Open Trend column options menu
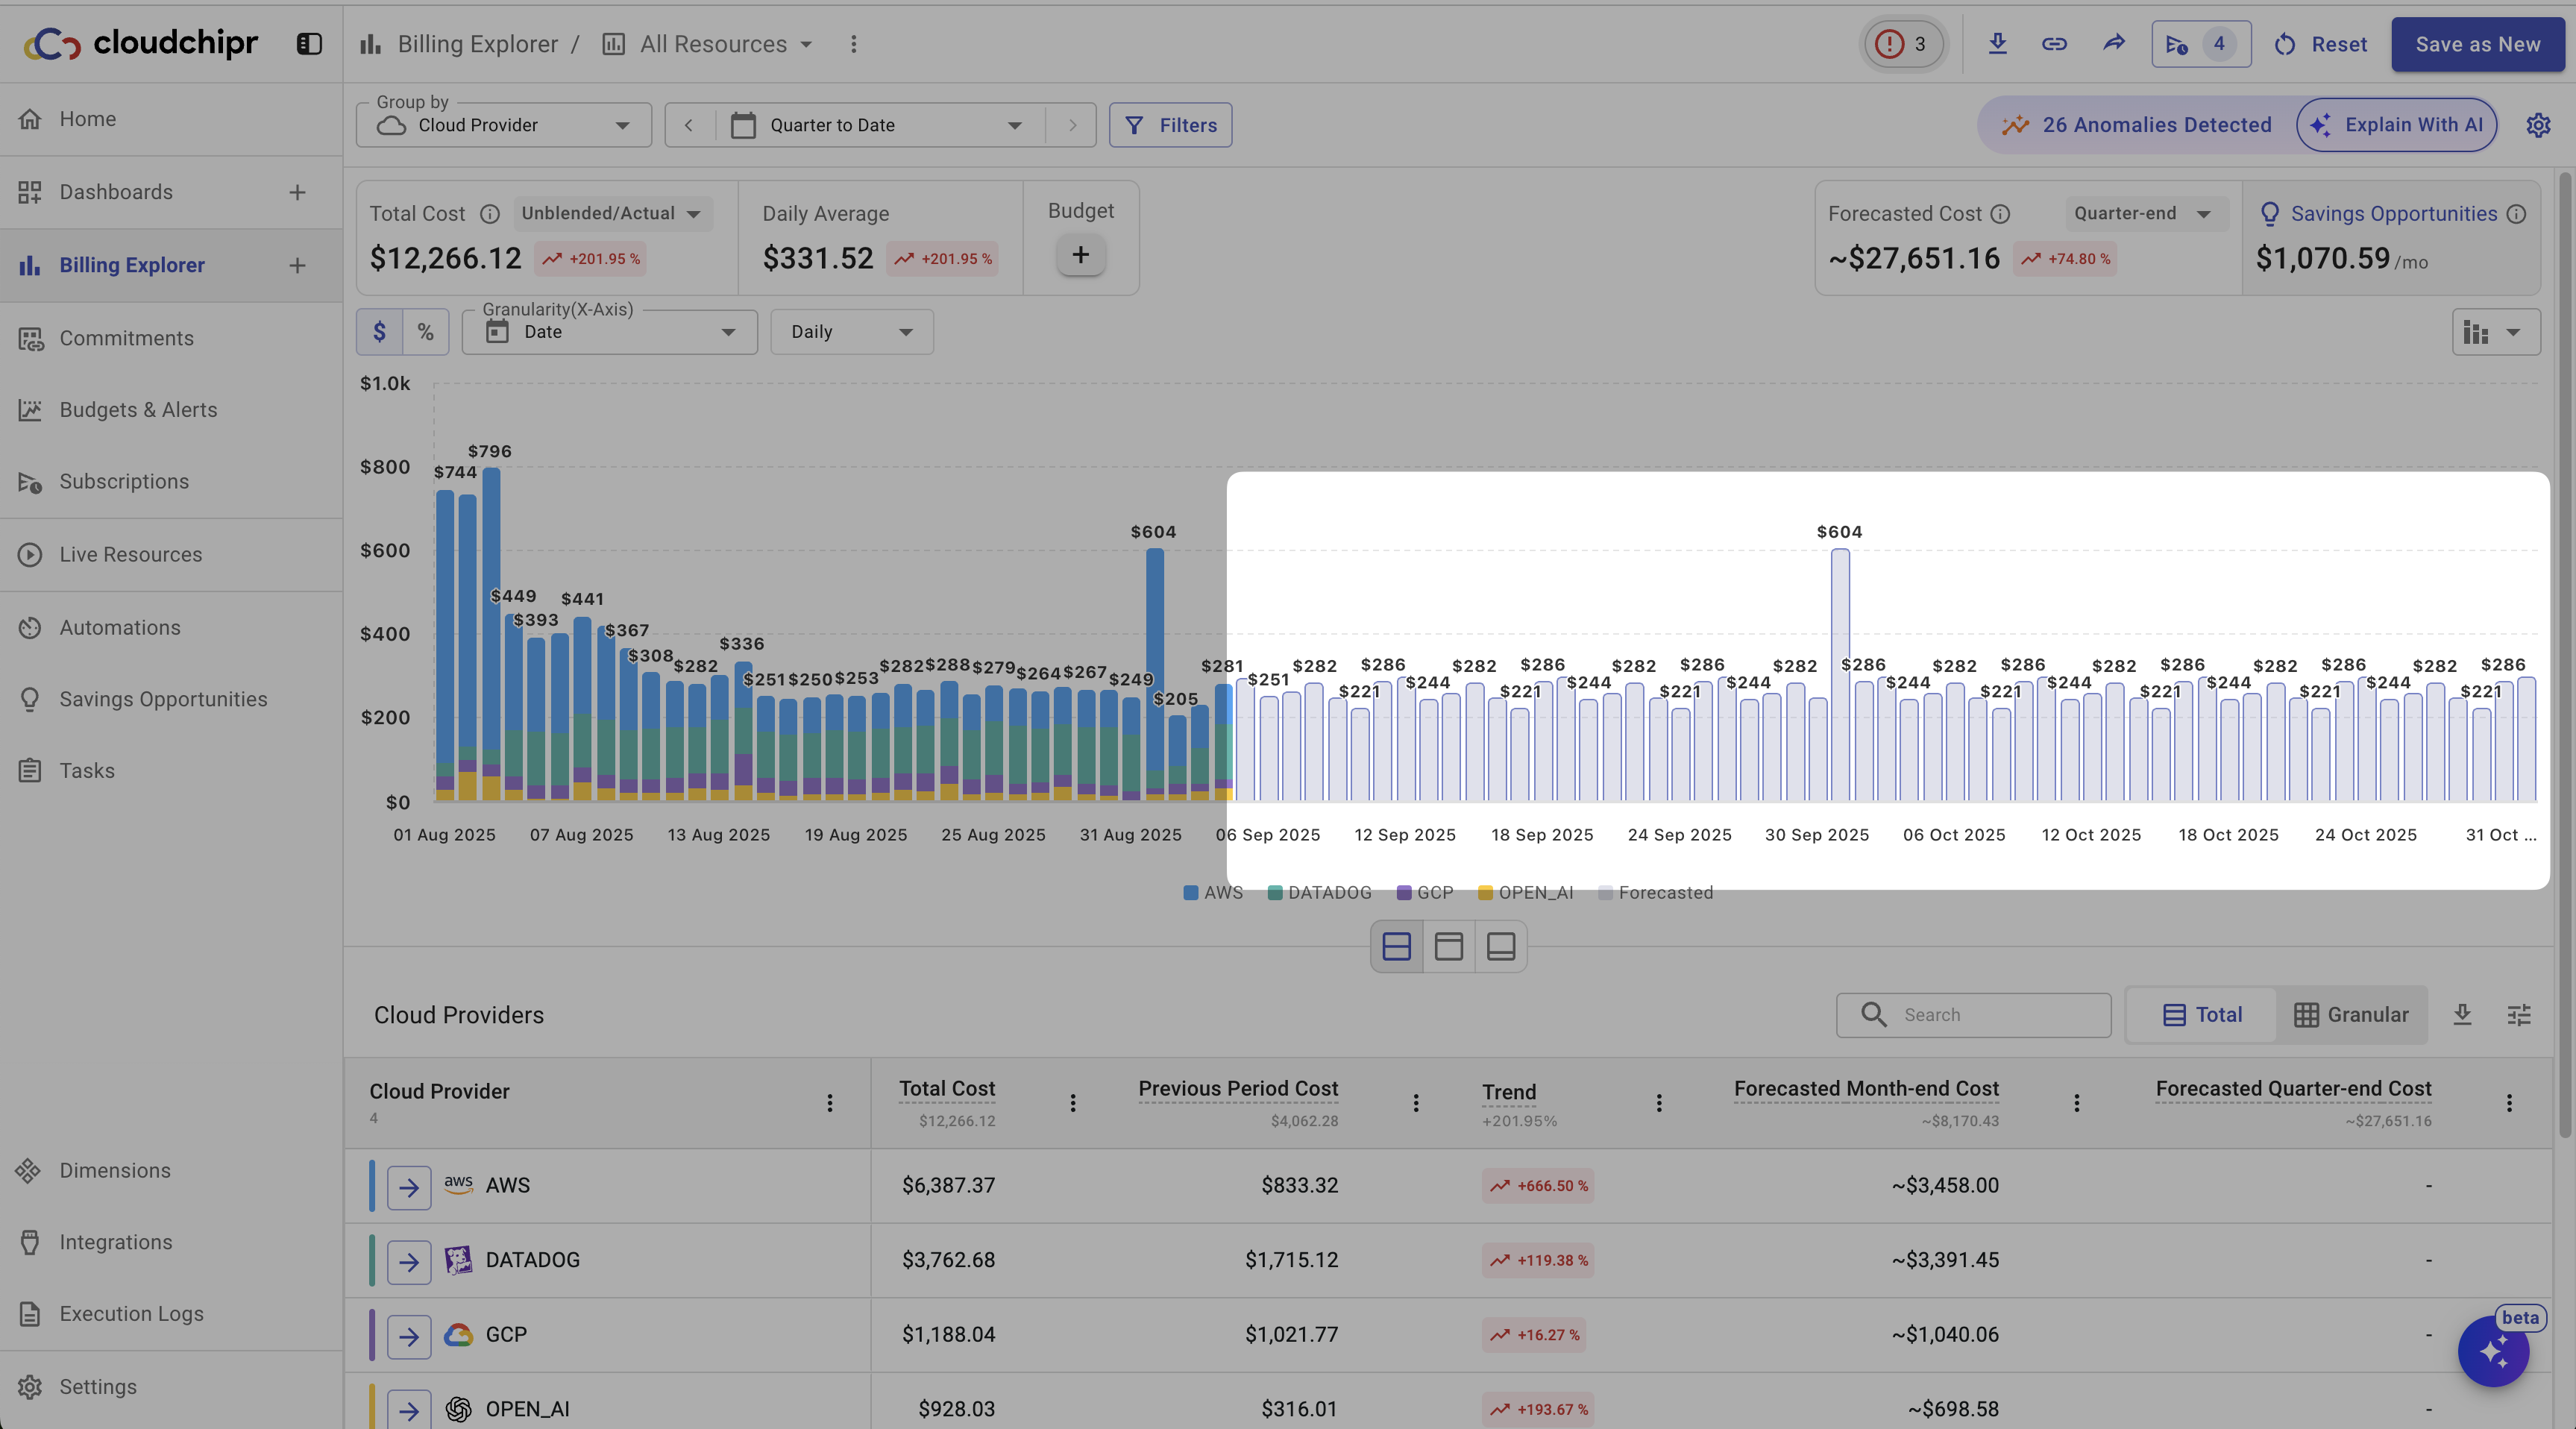2576x1429 pixels. [x=1659, y=1103]
